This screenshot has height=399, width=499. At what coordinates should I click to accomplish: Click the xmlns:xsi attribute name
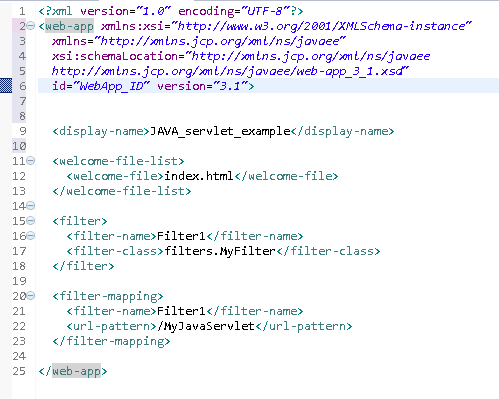point(132,26)
